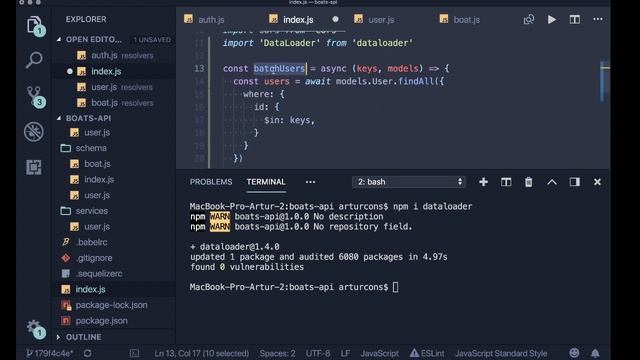
Task: Split the editor to the right
Action: 575,19
